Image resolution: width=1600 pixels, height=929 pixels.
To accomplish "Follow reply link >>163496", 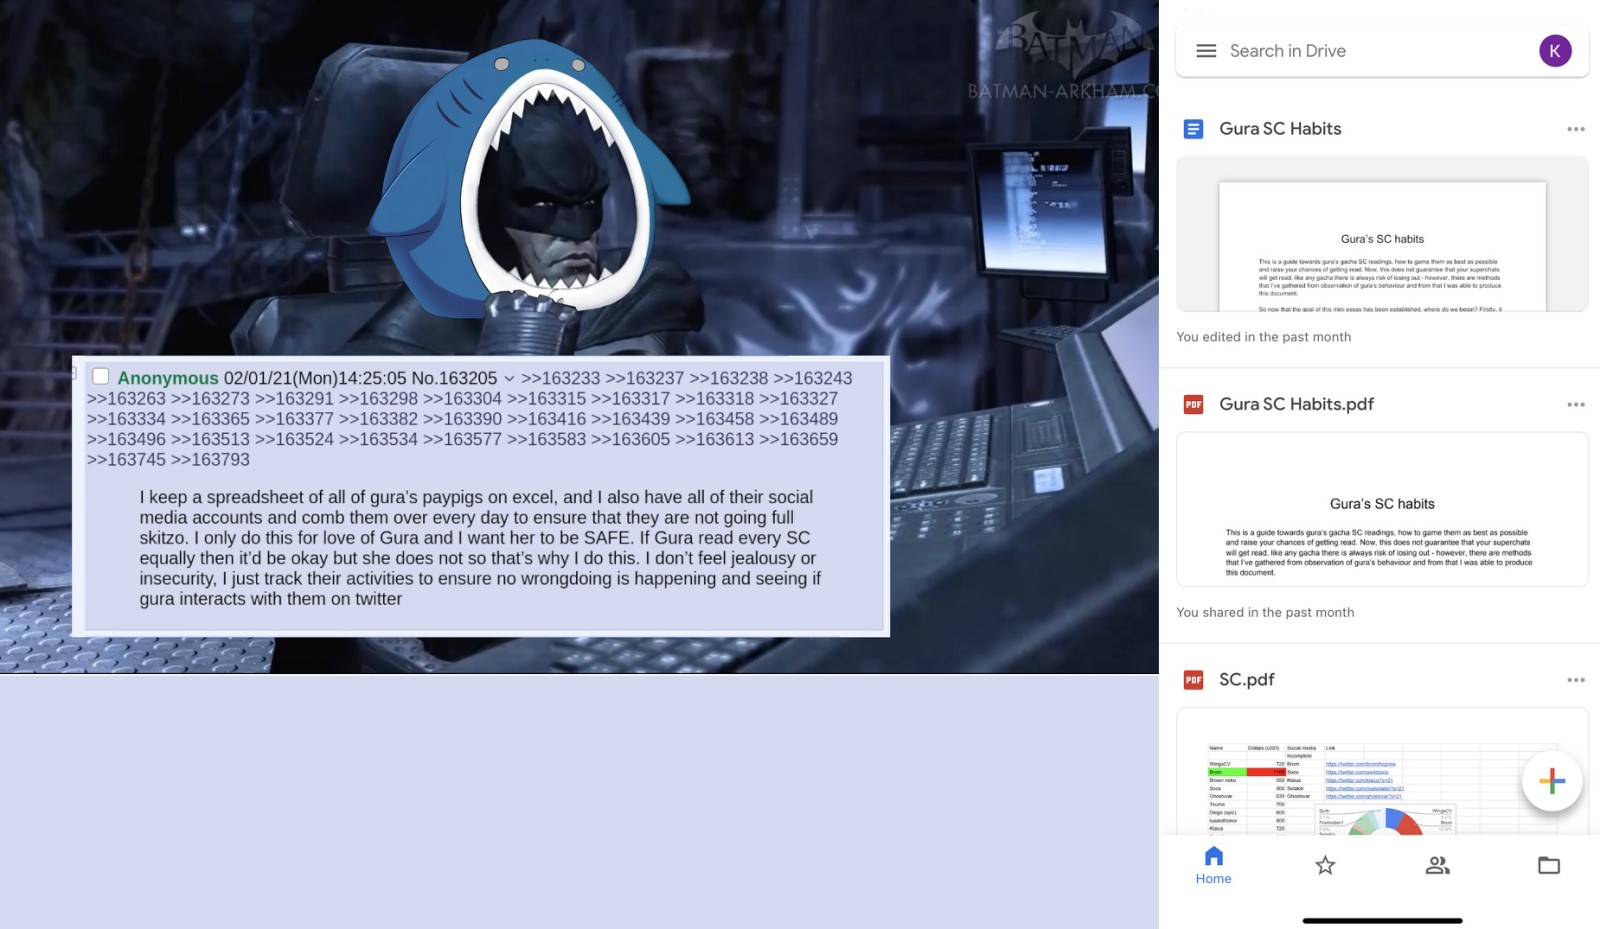I will pyautogui.click(x=126, y=439).
